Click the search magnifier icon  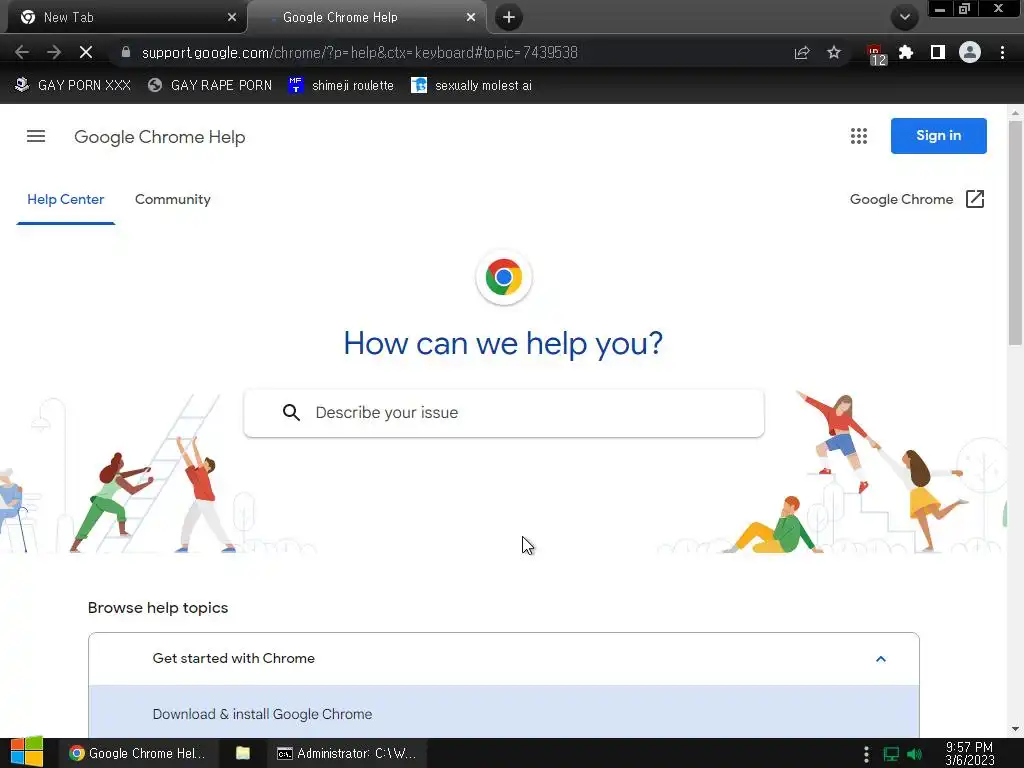click(291, 413)
